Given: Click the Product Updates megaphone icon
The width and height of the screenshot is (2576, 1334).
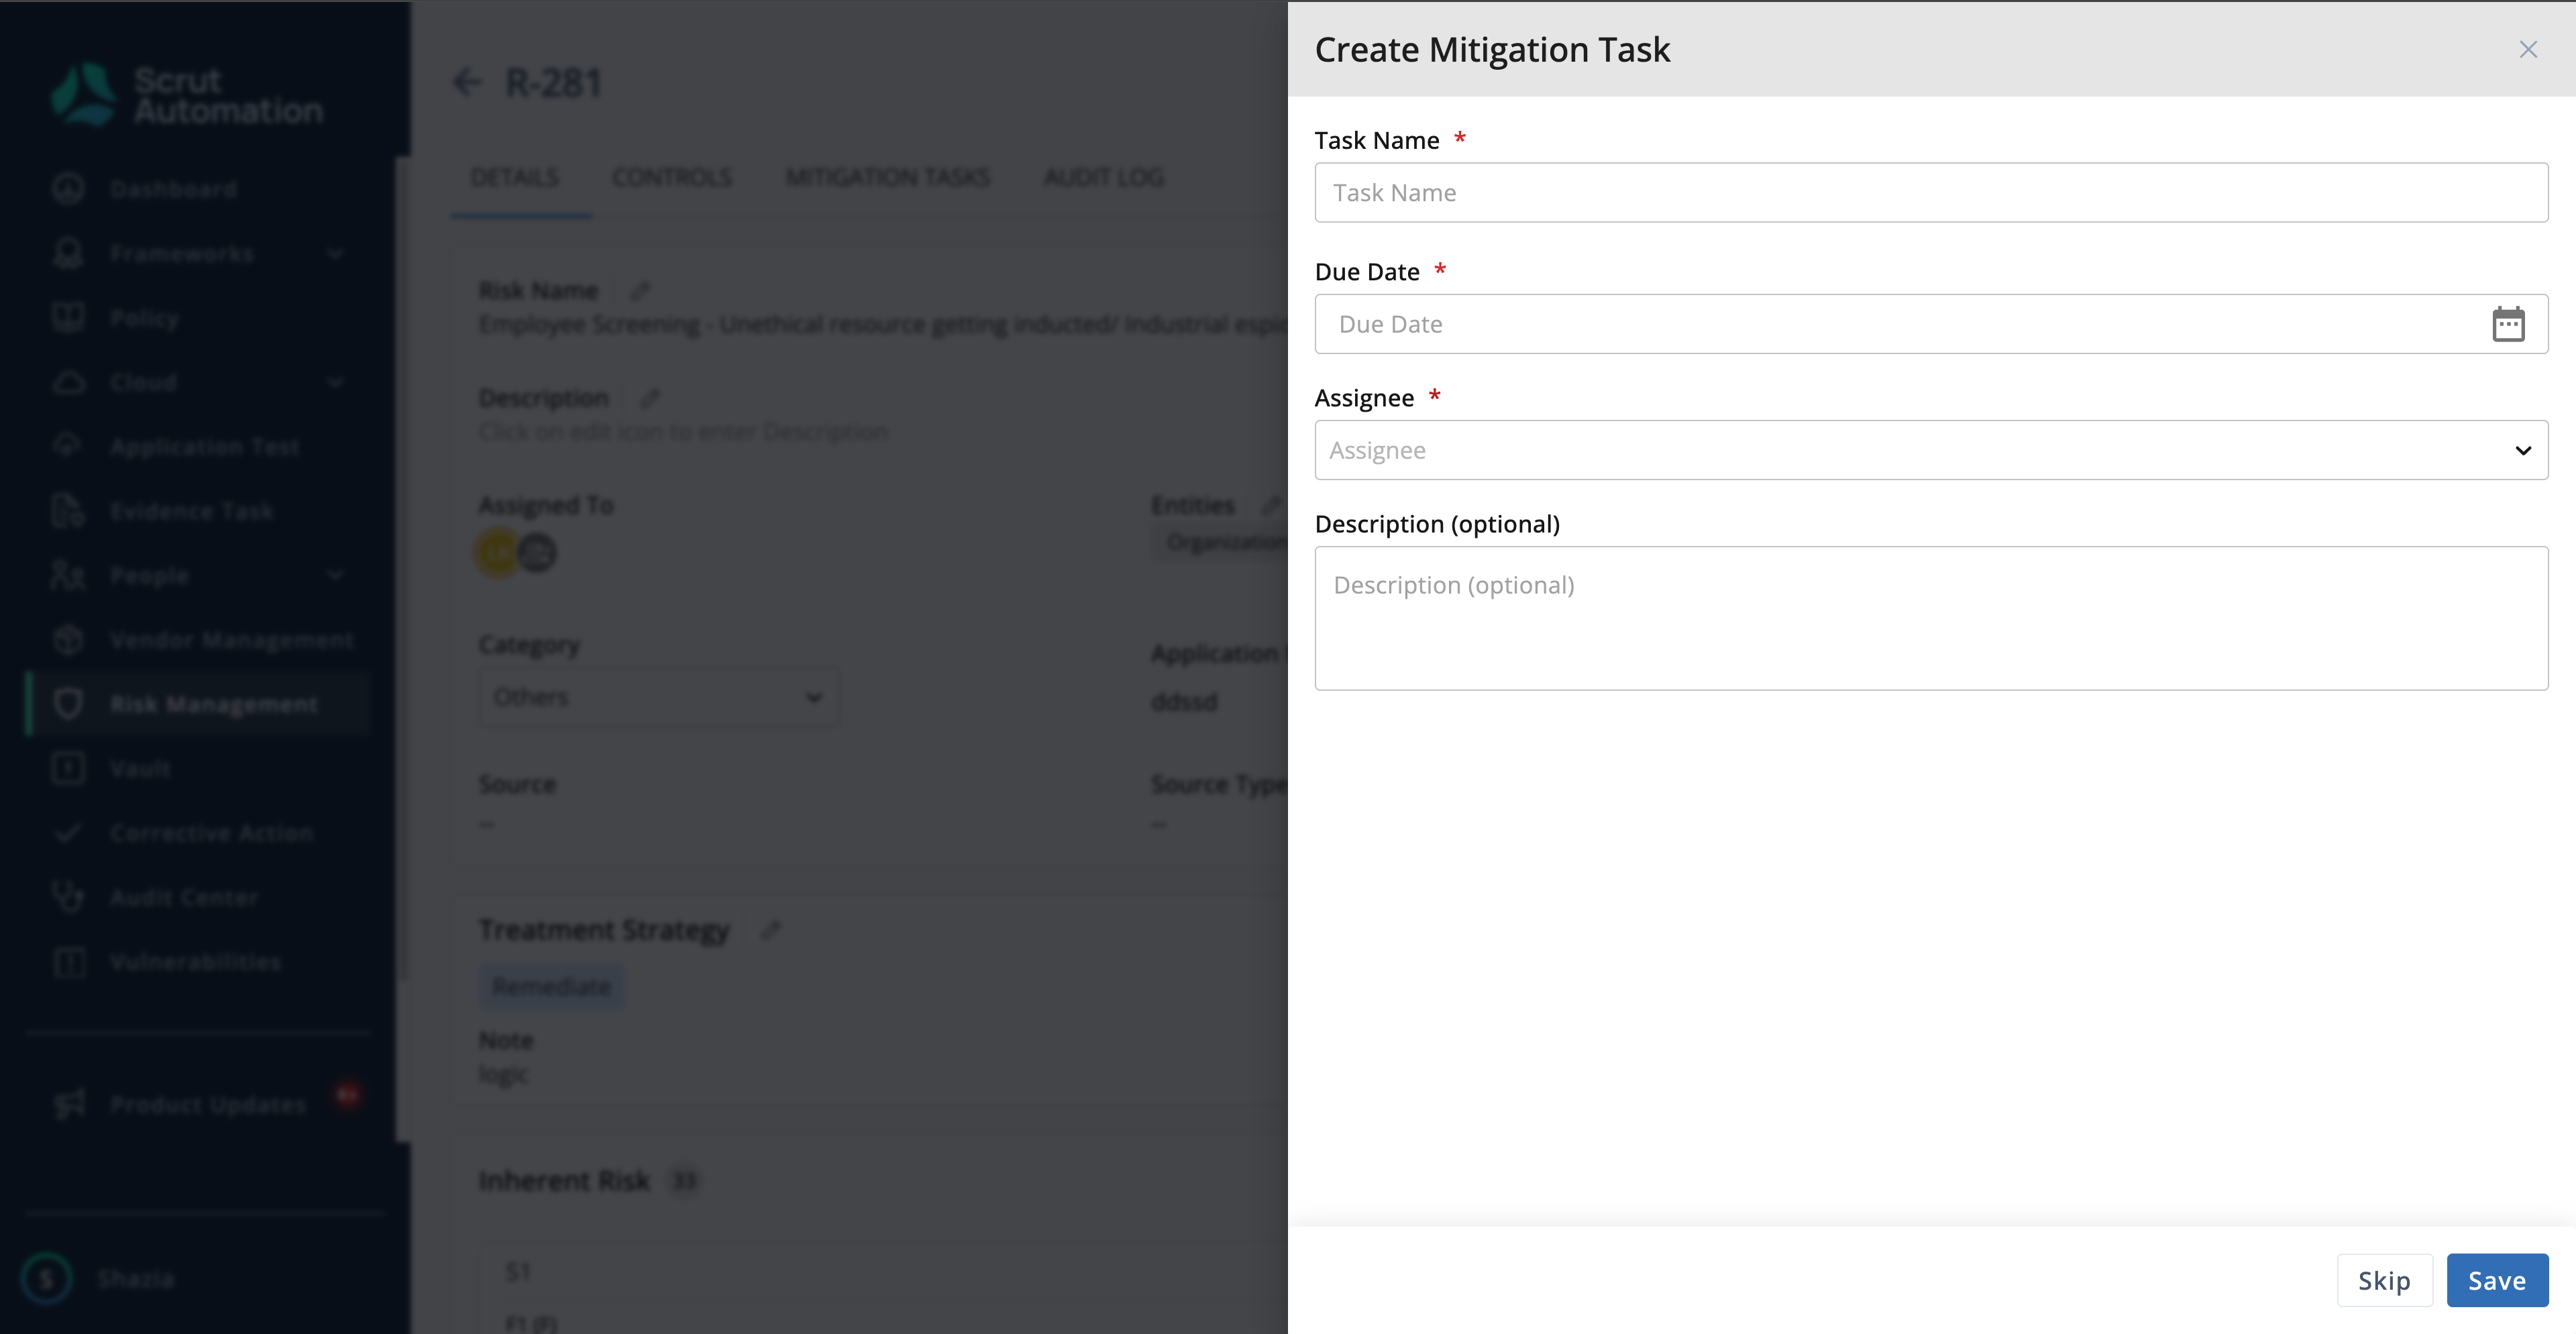Looking at the screenshot, I should coord(70,1104).
